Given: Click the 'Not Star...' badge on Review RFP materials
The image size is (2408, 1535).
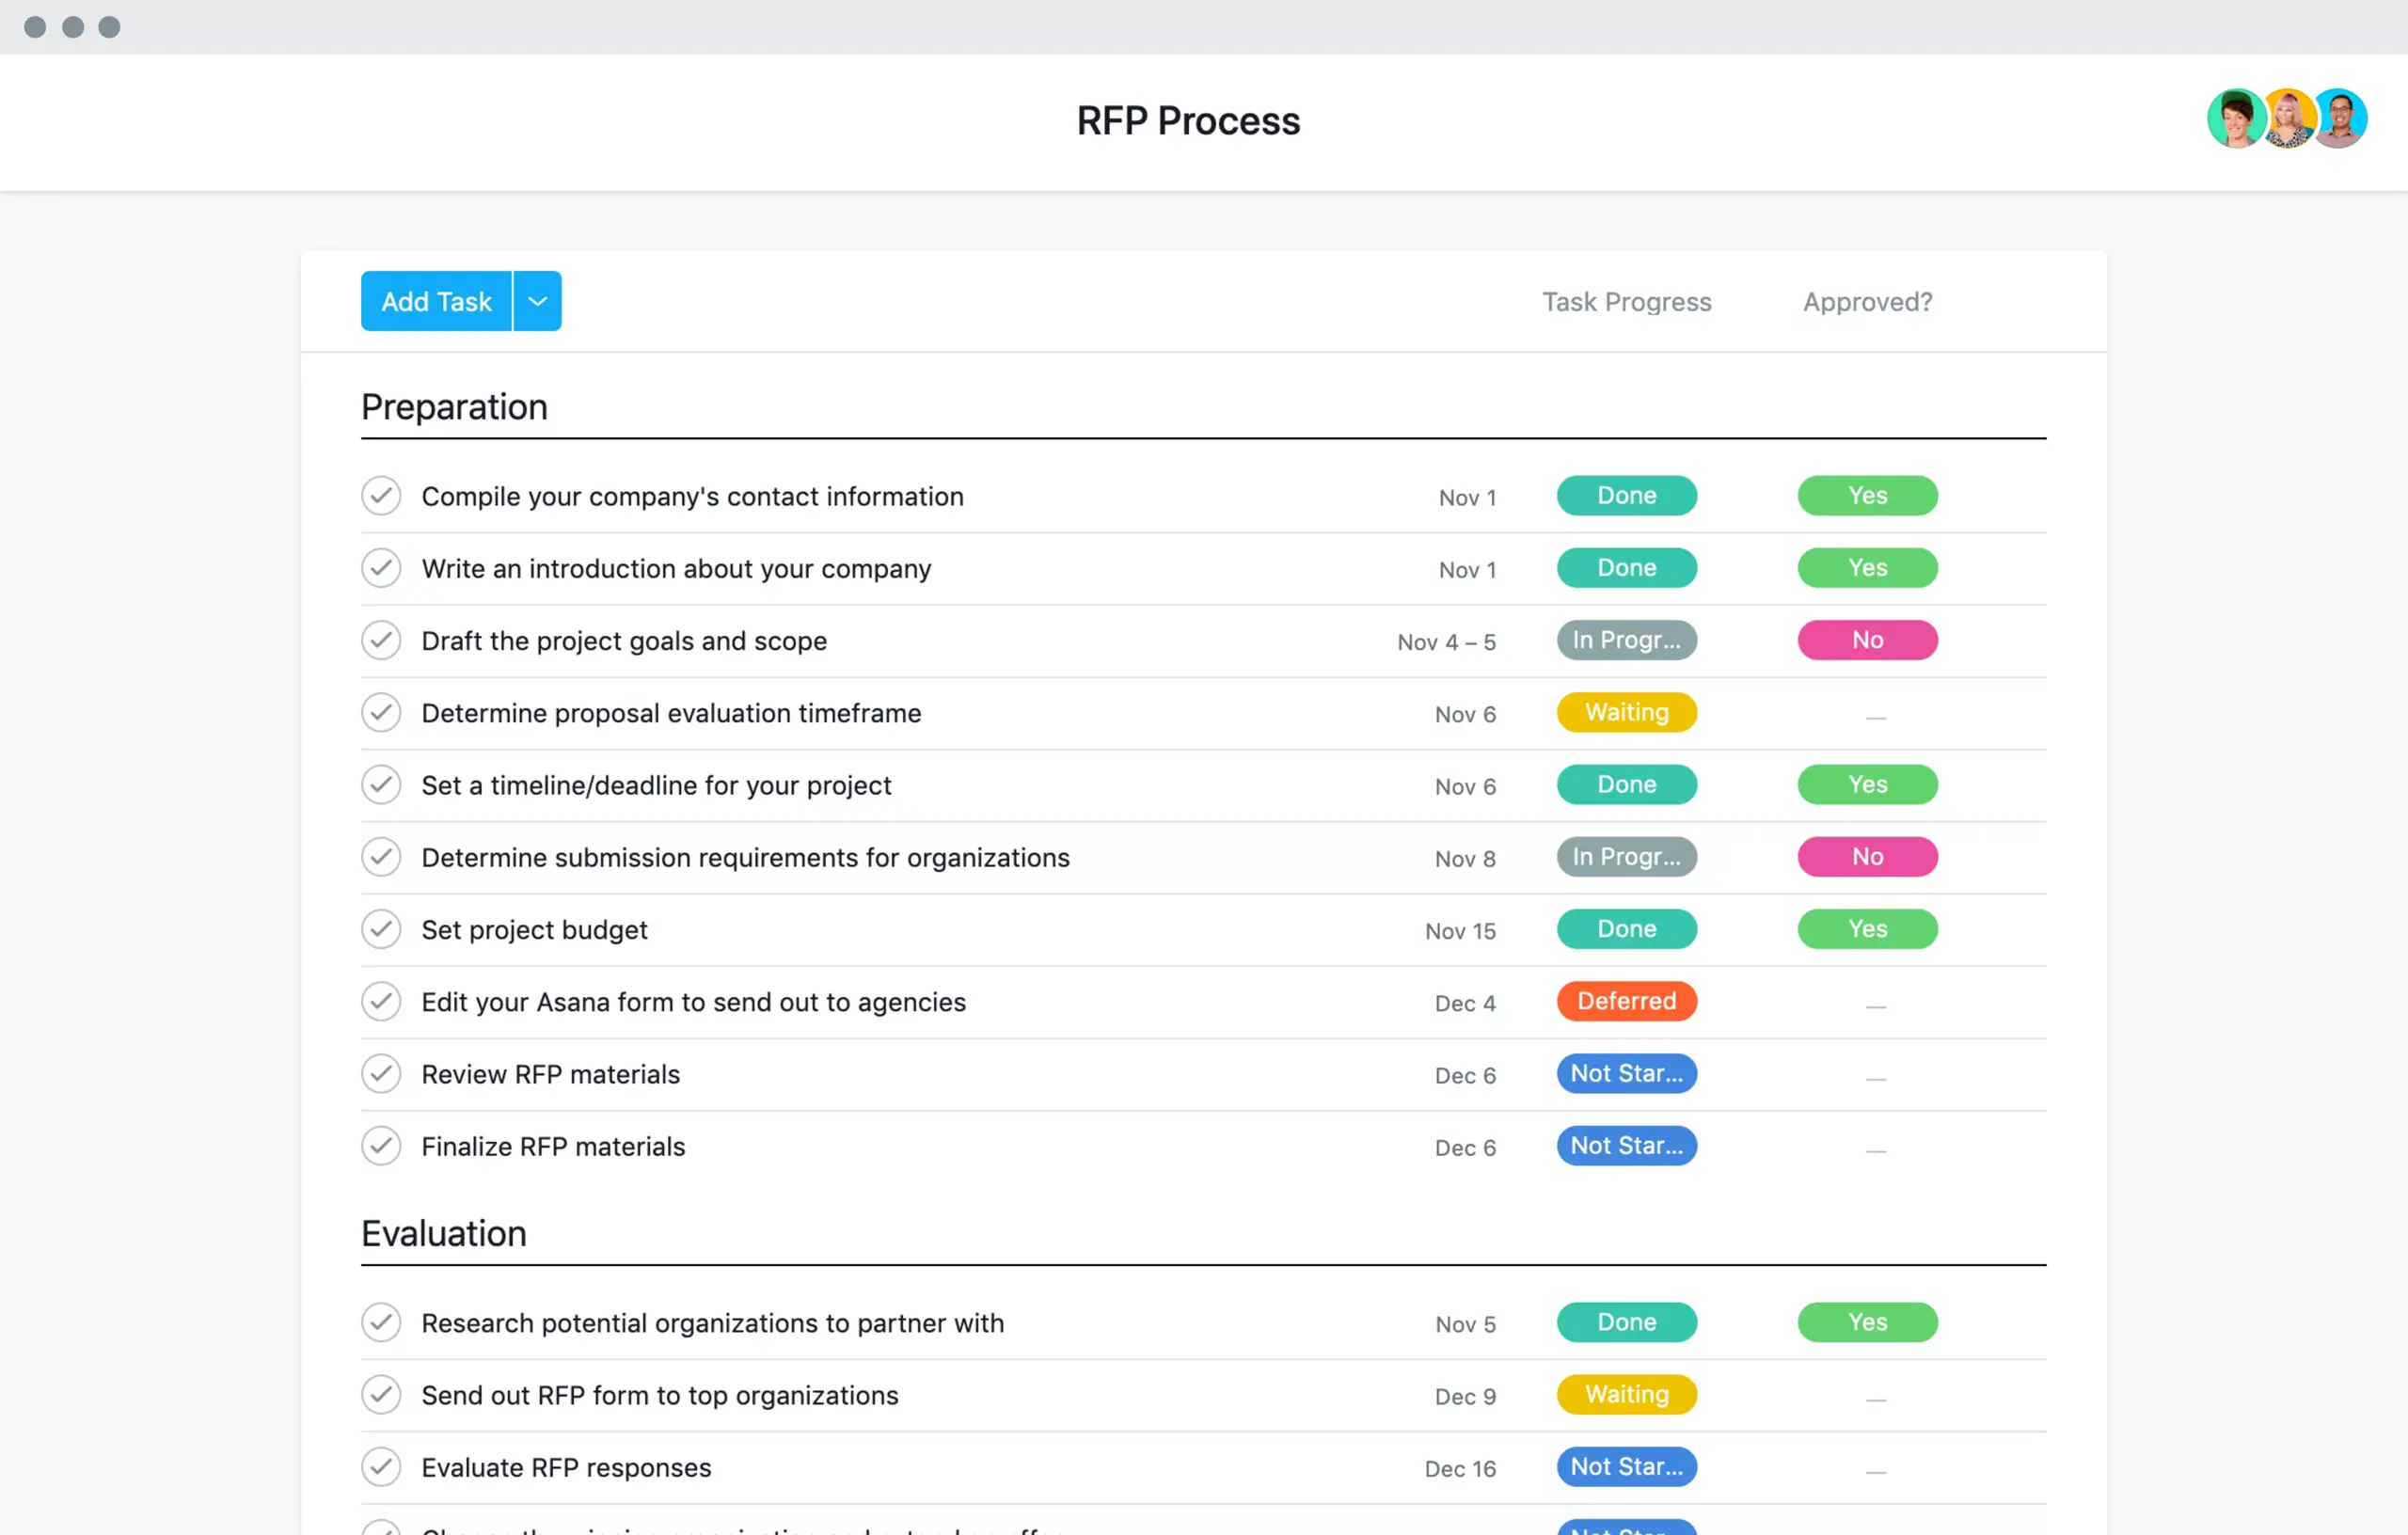Looking at the screenshot, I should click(1624, 1072).
